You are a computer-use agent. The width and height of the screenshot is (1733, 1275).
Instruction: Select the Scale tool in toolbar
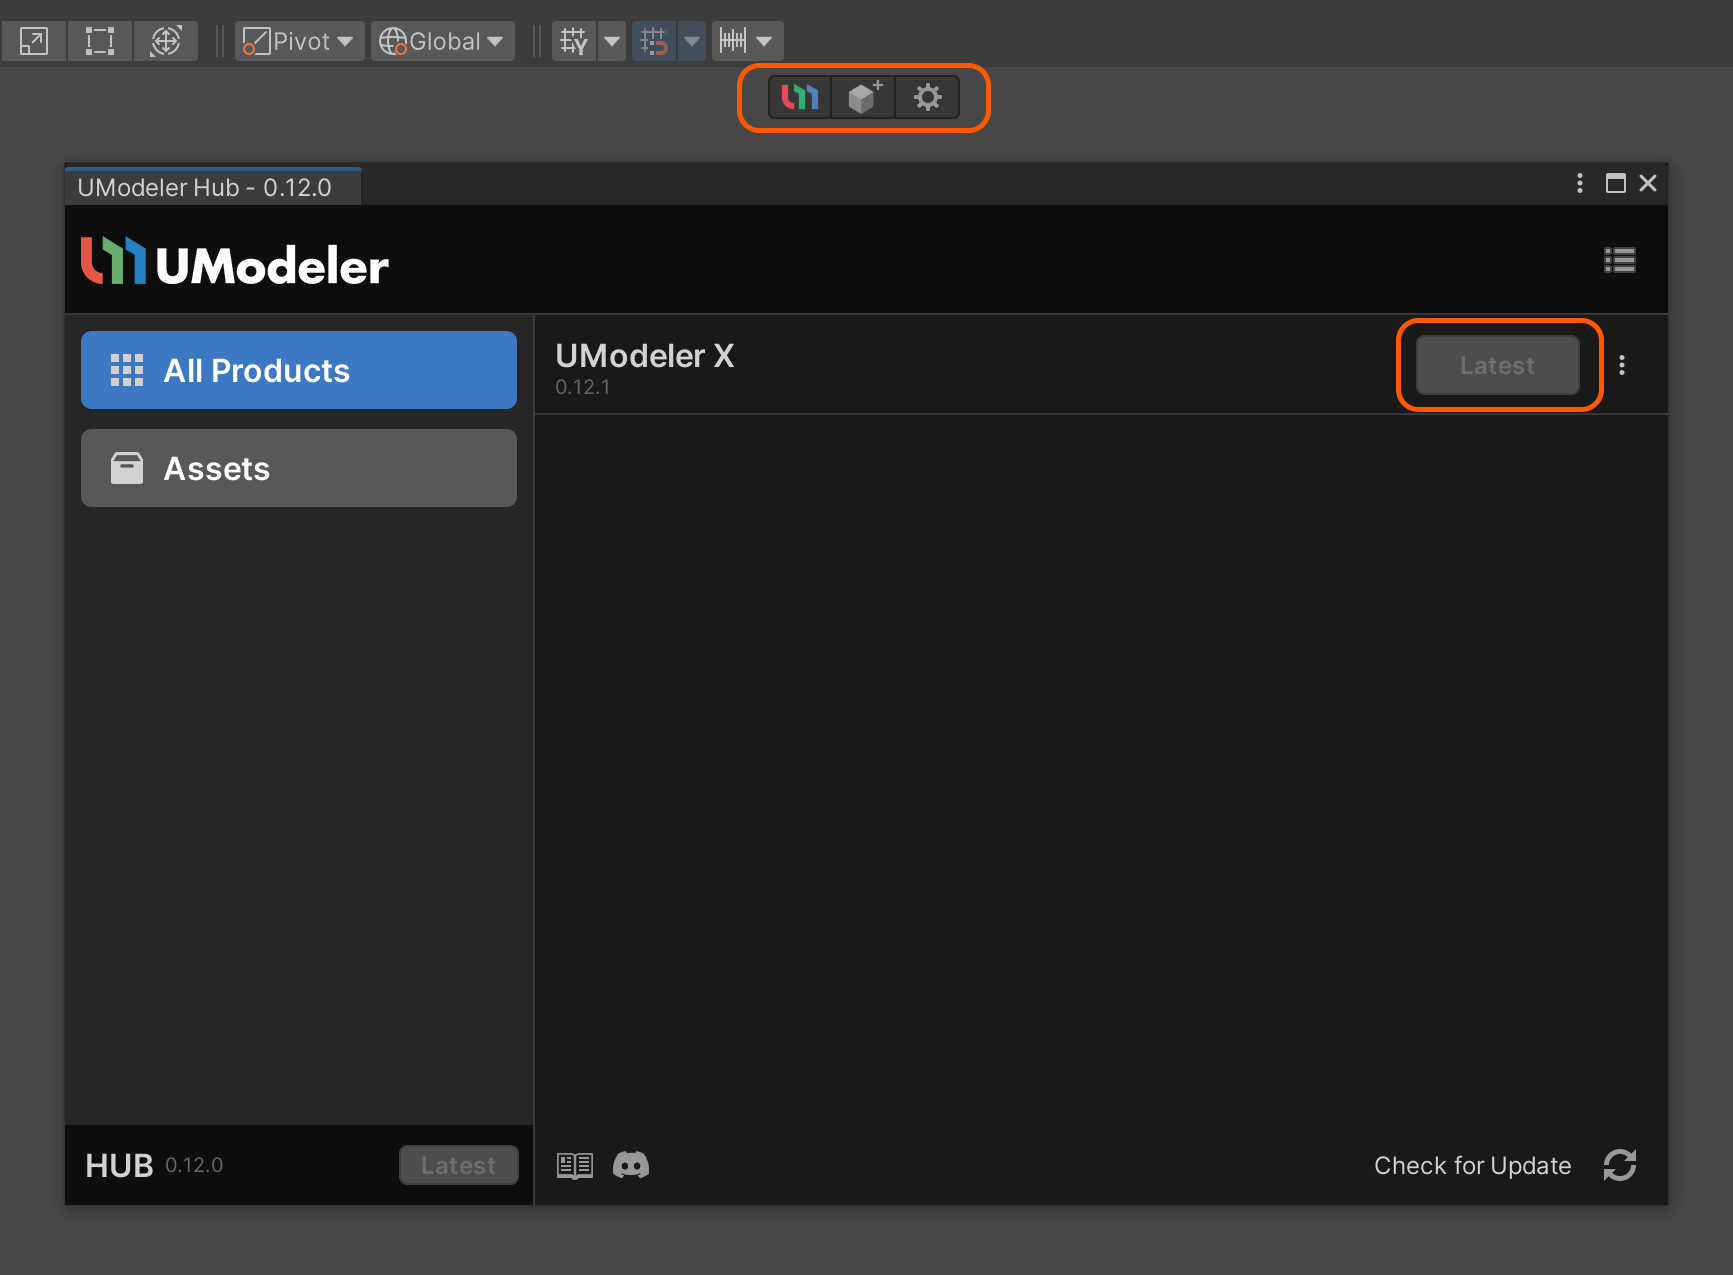pyautogui.click(x=34, y=41)
